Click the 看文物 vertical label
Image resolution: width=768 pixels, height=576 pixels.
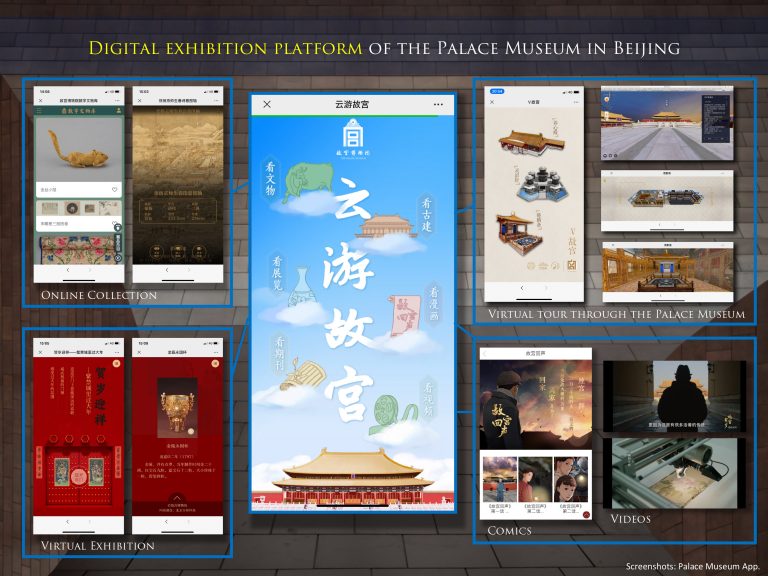click(x=270, y=179)
